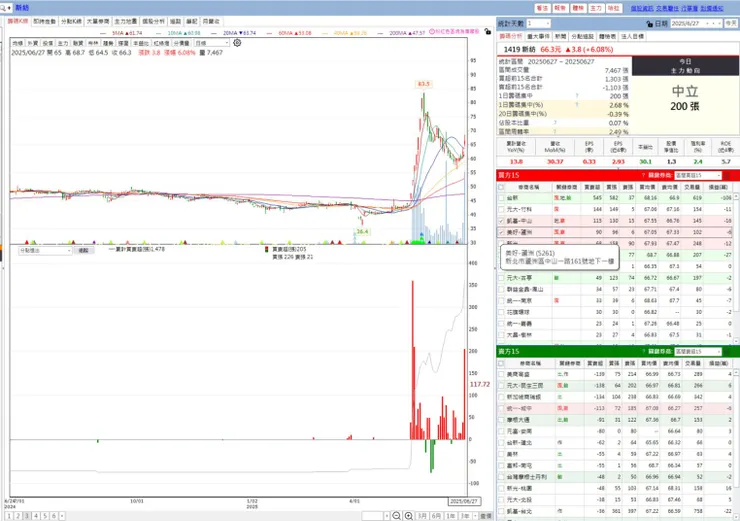Switch to the 主力地圖 tab
This screenshot has height=521, width=740.
(126, 21)
